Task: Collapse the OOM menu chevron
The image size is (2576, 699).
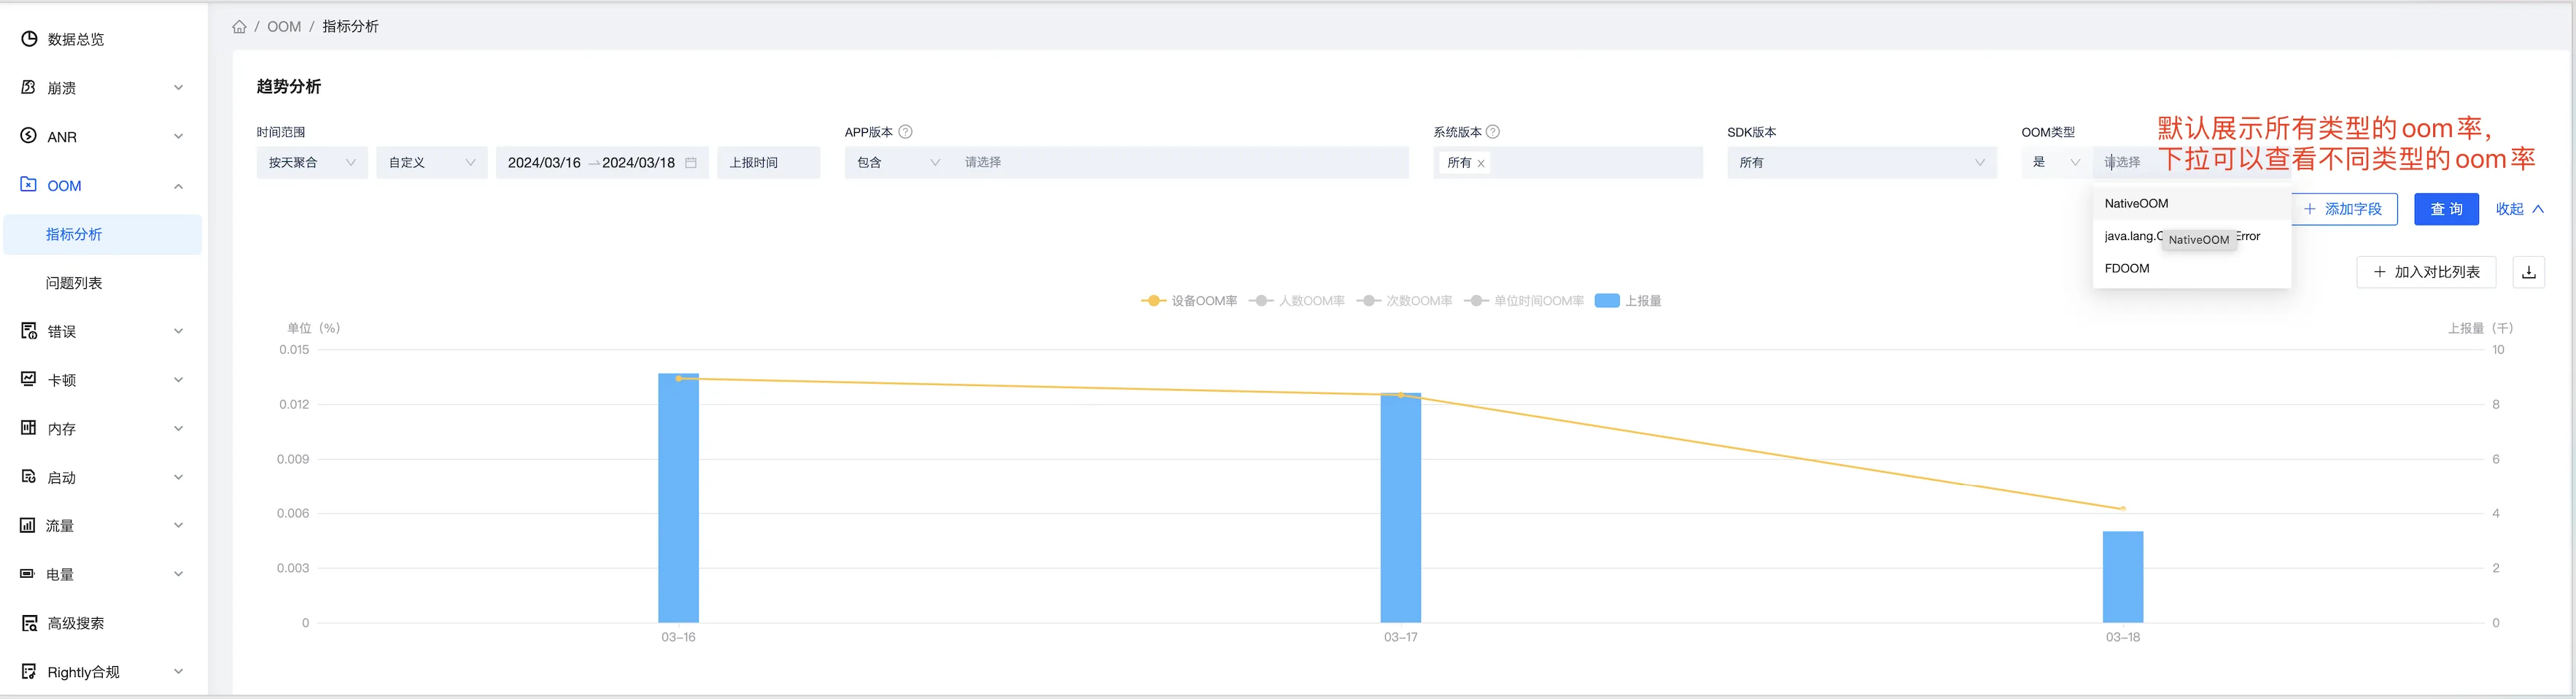Action: (x=178, y=186)
